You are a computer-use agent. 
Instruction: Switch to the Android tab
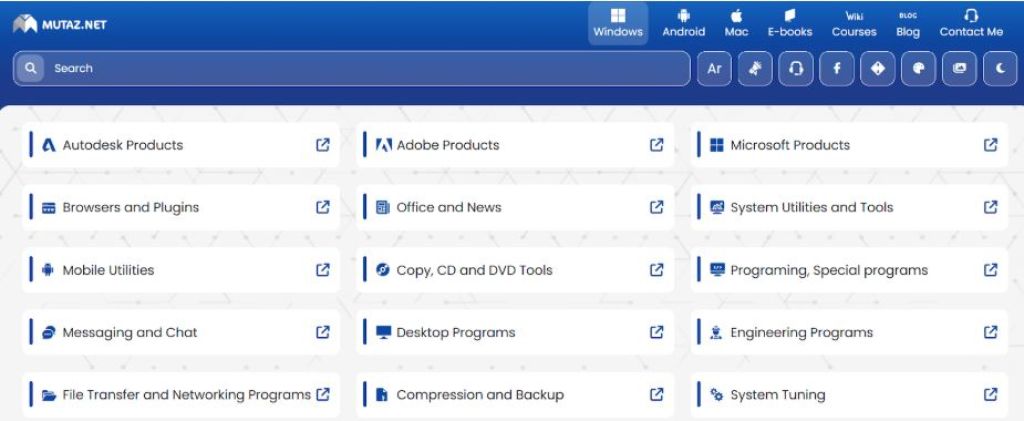684,23
